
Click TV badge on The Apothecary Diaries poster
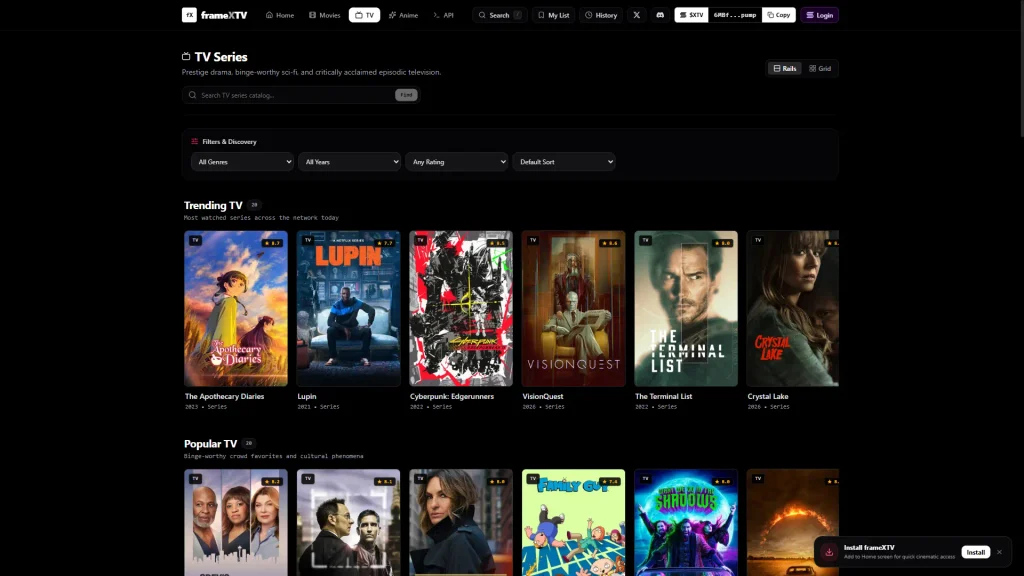click(x=195, y=240)
